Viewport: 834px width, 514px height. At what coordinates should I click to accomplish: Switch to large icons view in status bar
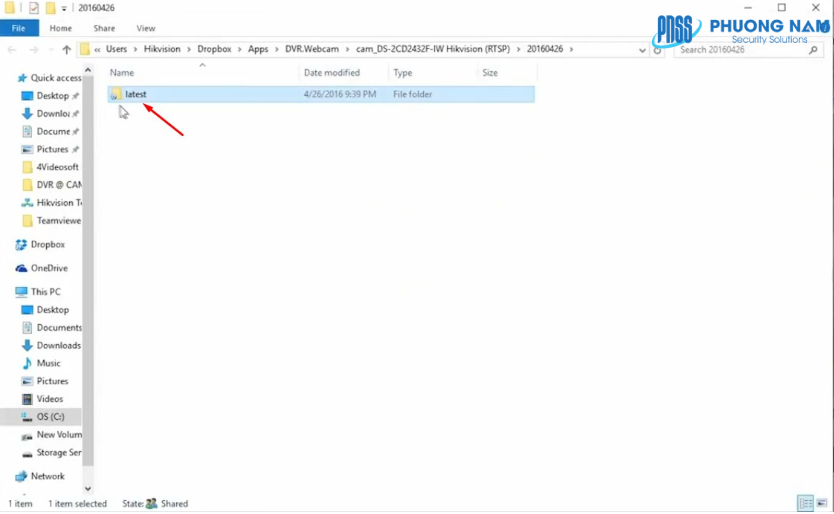pos(822,503)
